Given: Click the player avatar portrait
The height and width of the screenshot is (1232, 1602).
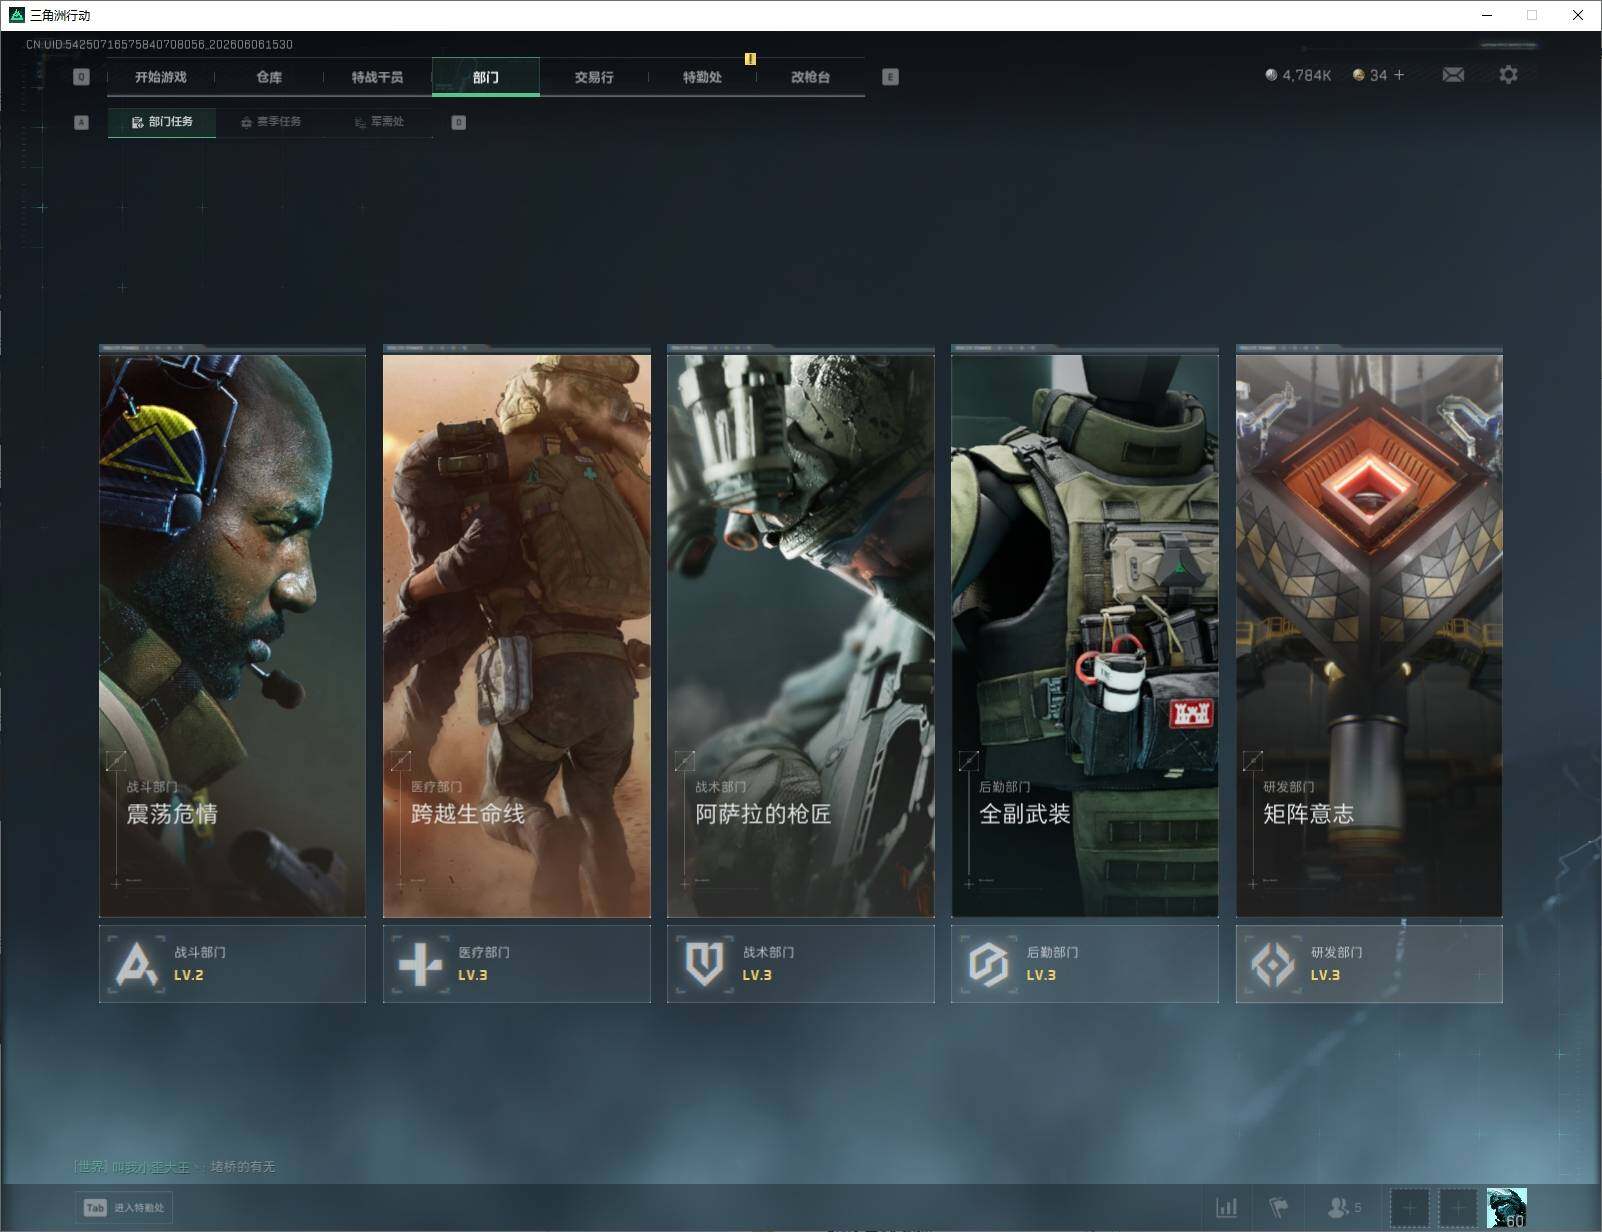Looking at the screenshot, I should [x=1506, y=1208].
